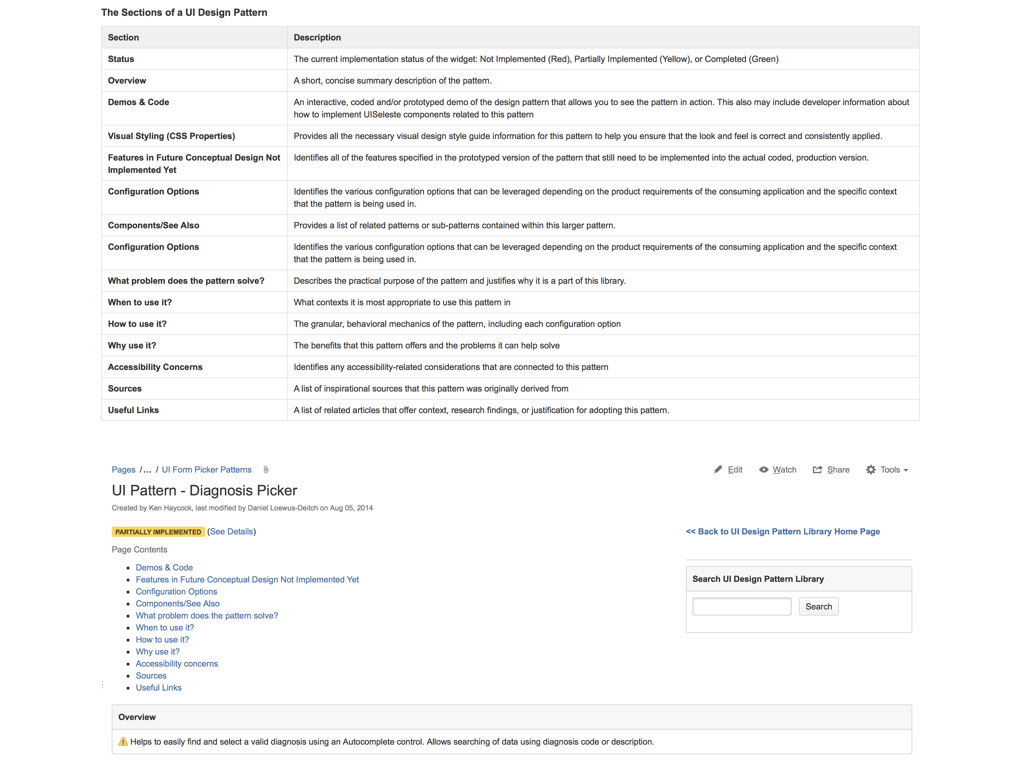
Task: Jump to Accessibility concerns contents link
Action: [x=177, y=664]
